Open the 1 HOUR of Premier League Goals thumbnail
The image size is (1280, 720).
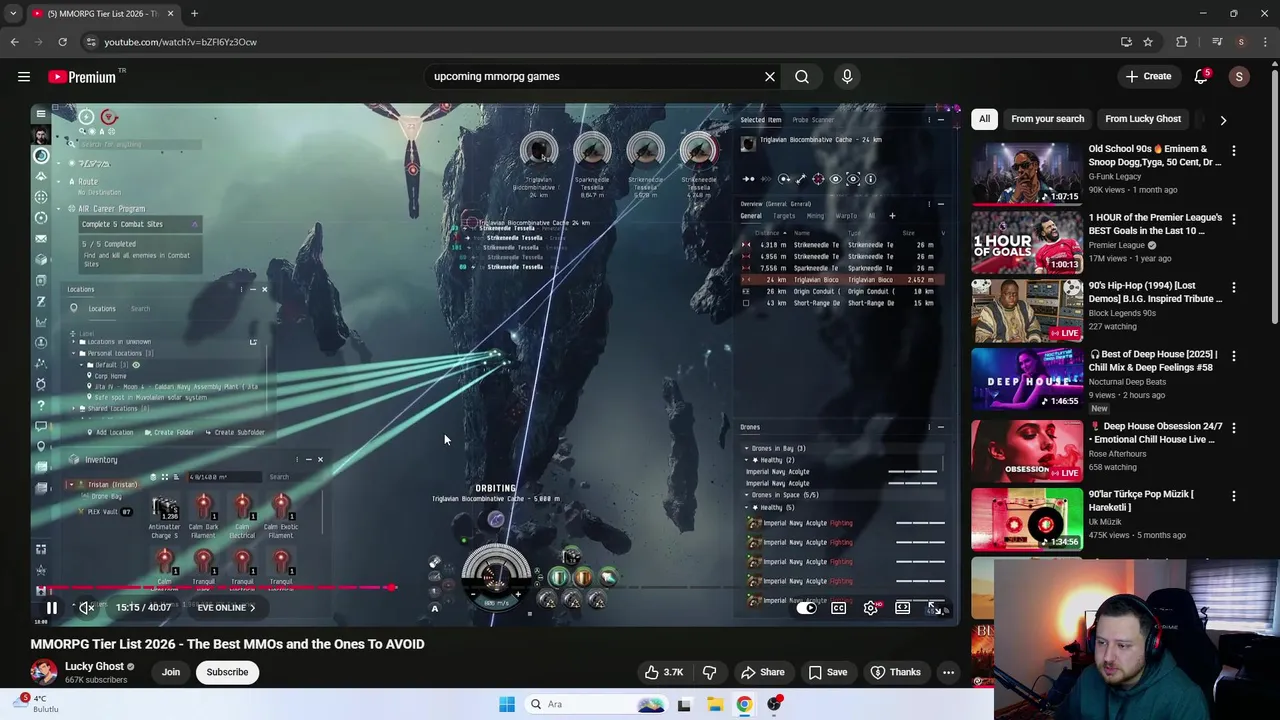[x=1027, y=242]
